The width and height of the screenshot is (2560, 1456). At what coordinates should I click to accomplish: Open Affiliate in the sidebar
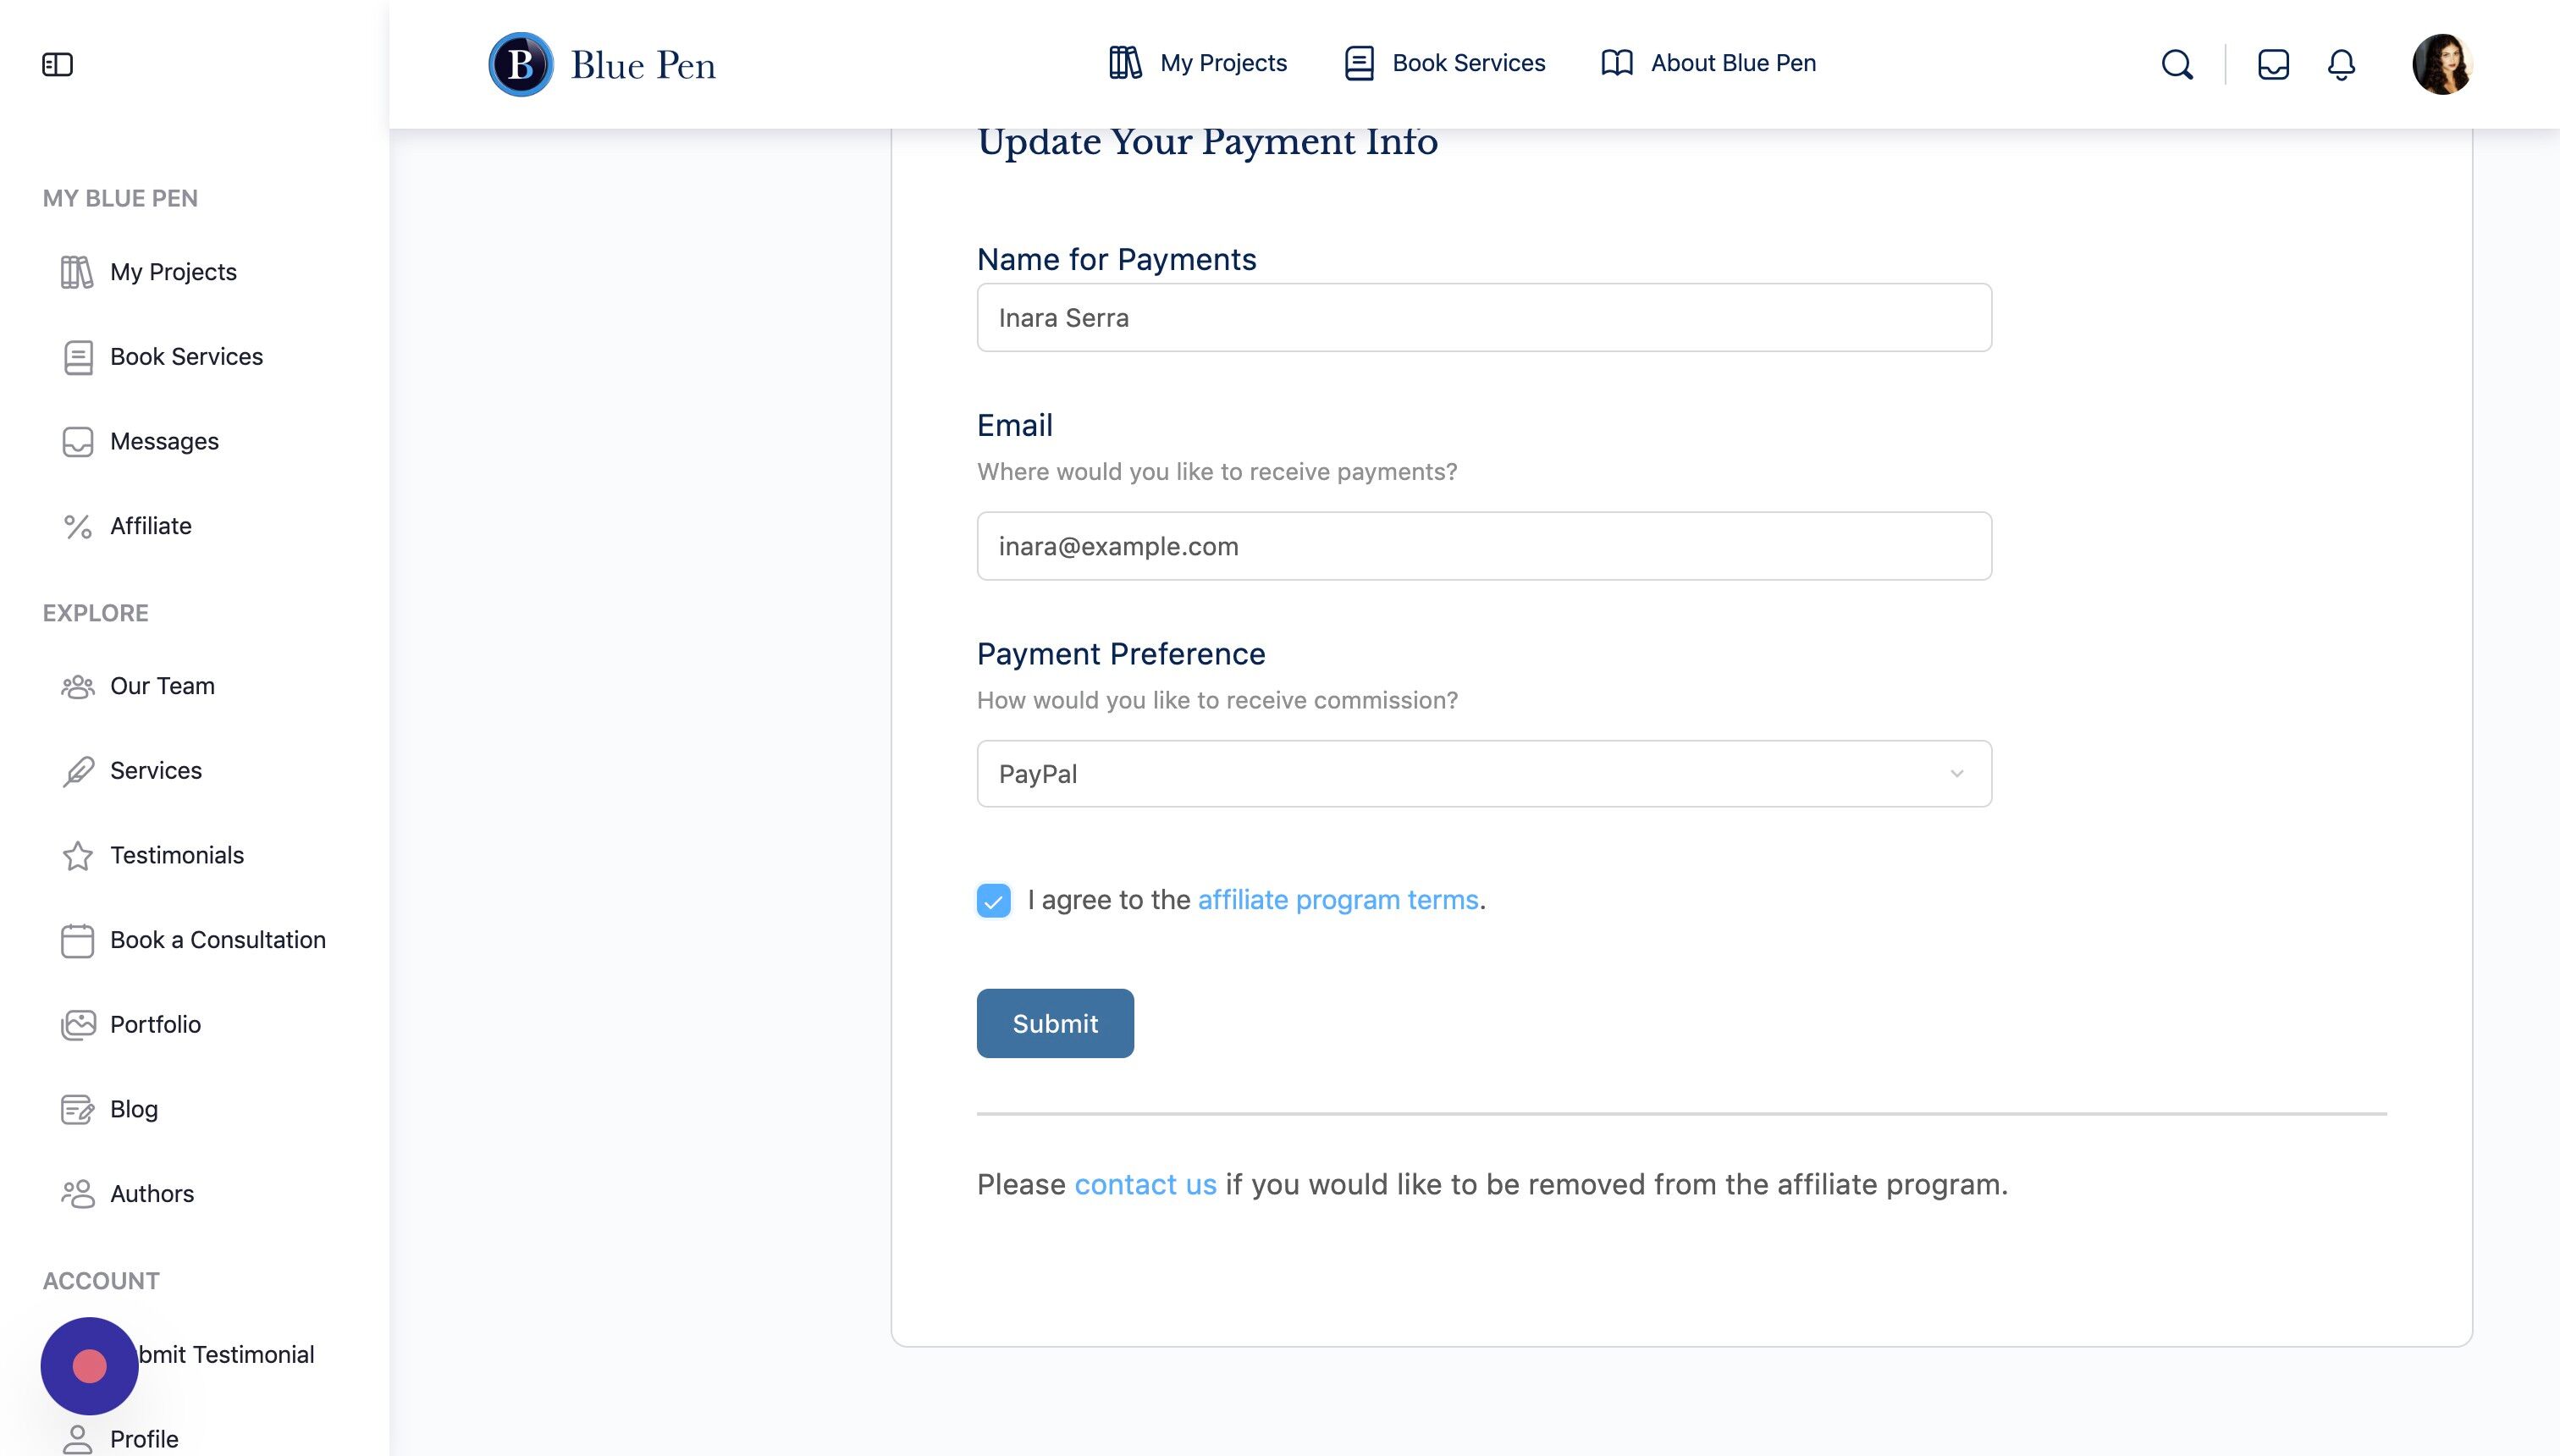click(x=150, y=526)
